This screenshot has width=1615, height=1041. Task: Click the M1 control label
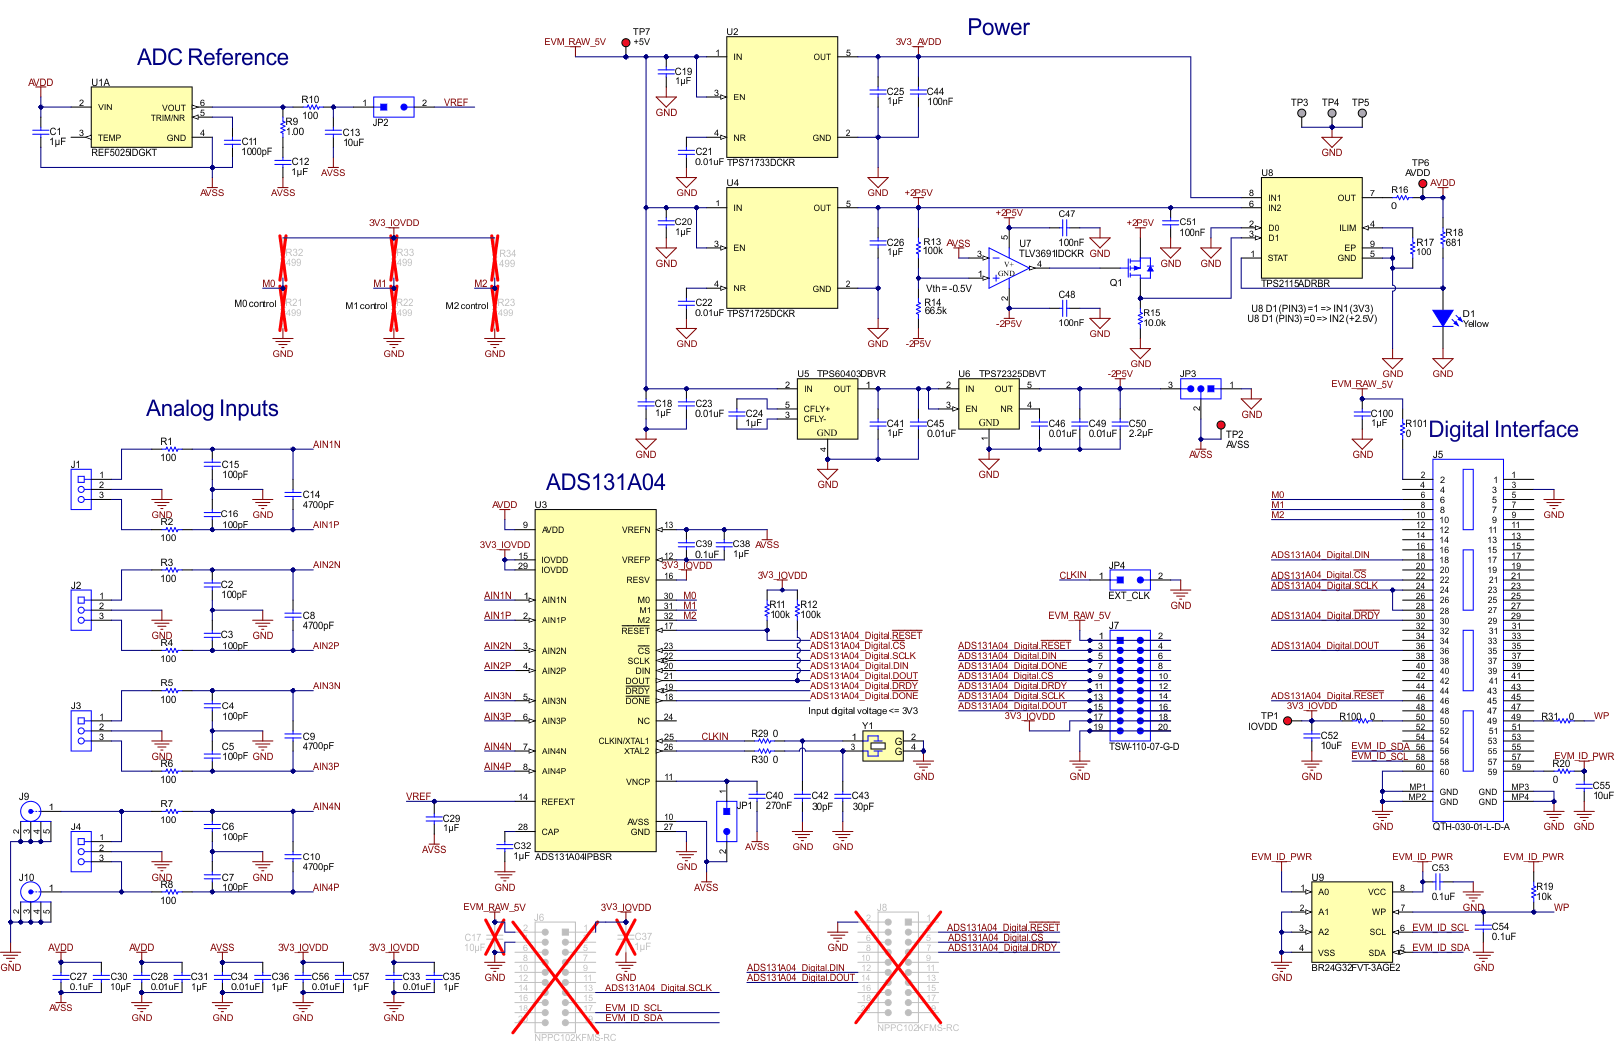click(366, 306)
